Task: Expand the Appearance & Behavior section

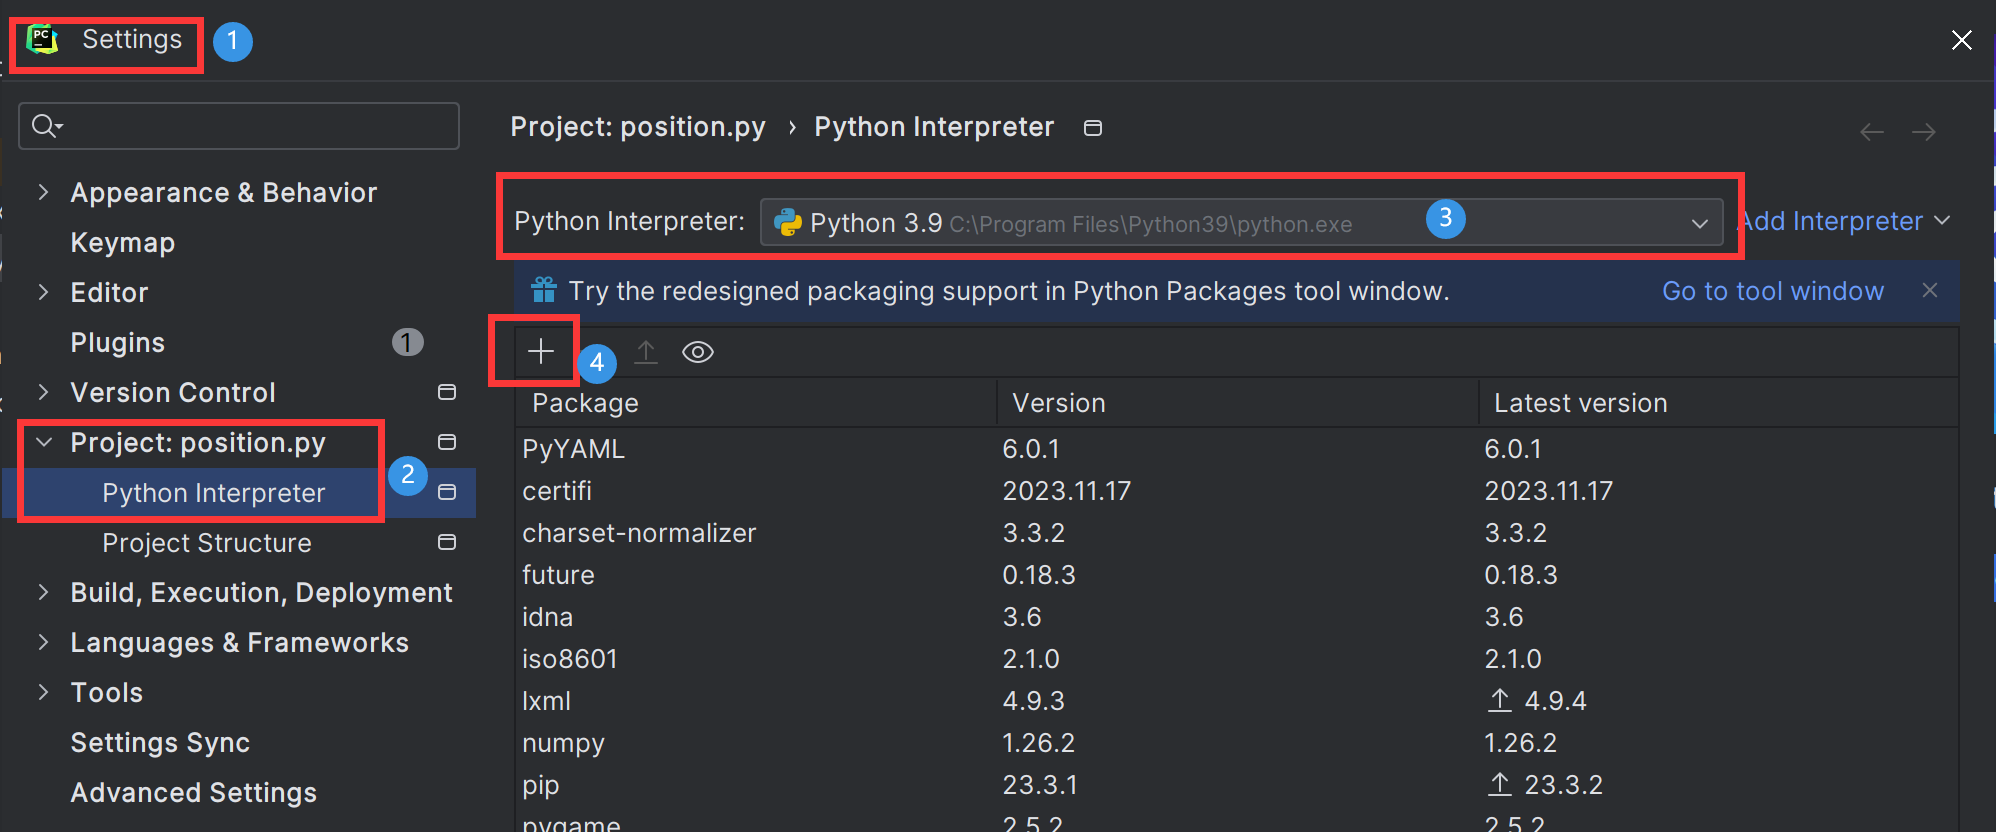Action: 43,192
